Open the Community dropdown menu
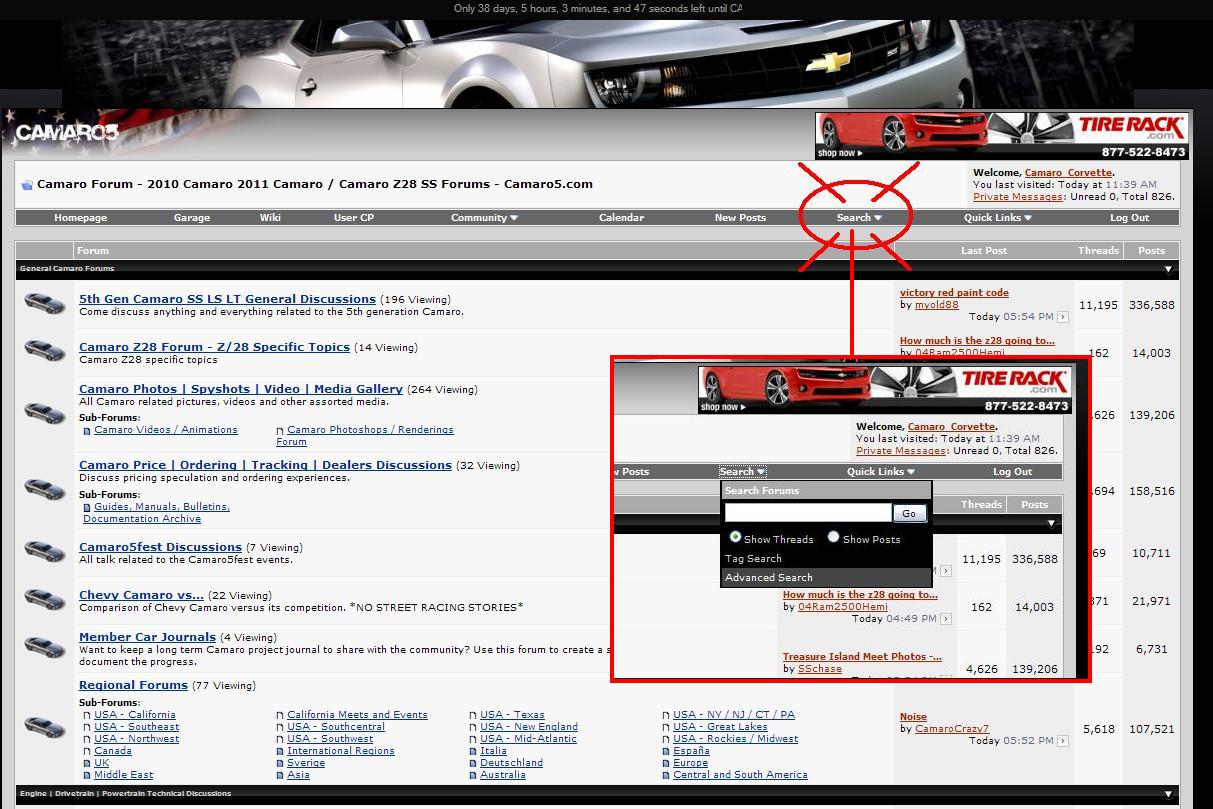The height and width of the screenshot is (809, 1213). 483,217
